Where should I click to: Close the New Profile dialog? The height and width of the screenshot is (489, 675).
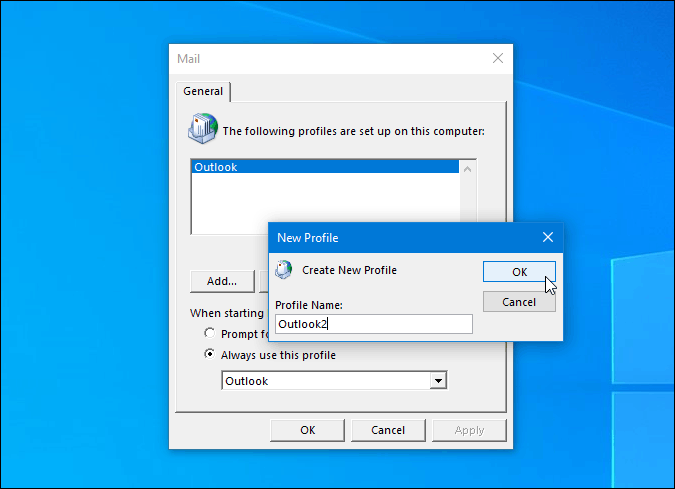(548, 237)
